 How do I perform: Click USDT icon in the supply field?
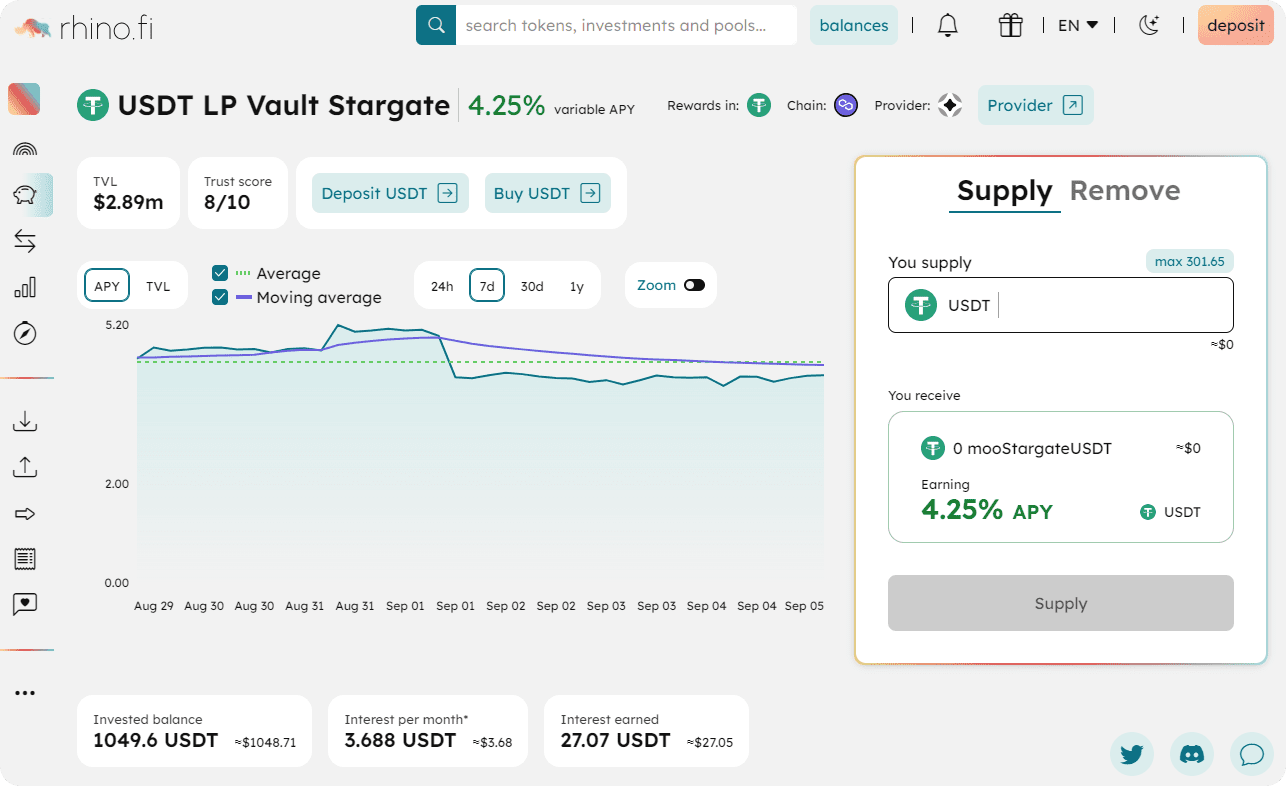coord(921,305)
